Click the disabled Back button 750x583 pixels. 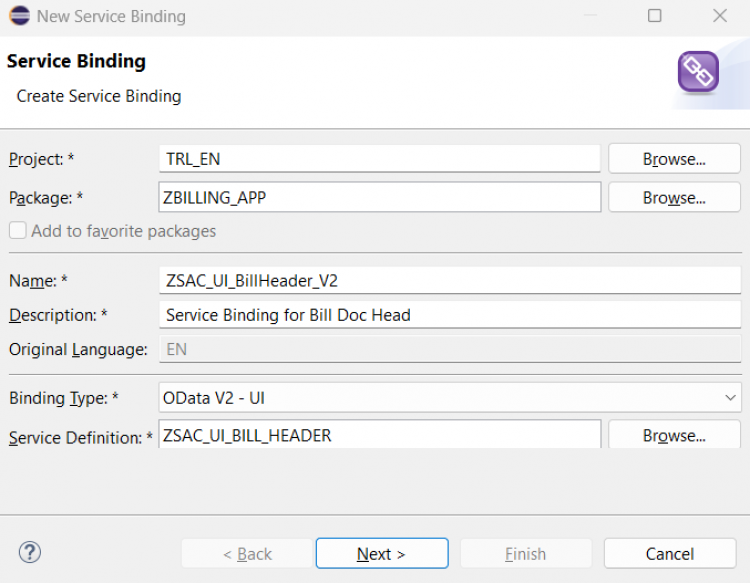[247, 554]
